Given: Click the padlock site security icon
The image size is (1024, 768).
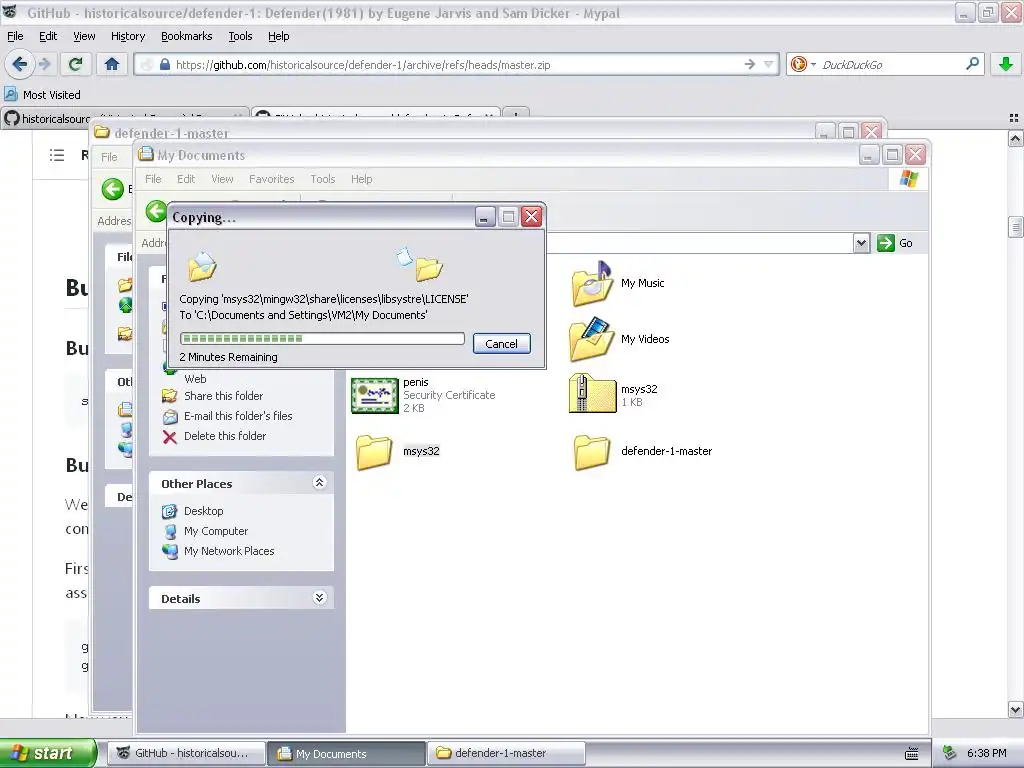Looking at the screenshot, I should [165, 65].
